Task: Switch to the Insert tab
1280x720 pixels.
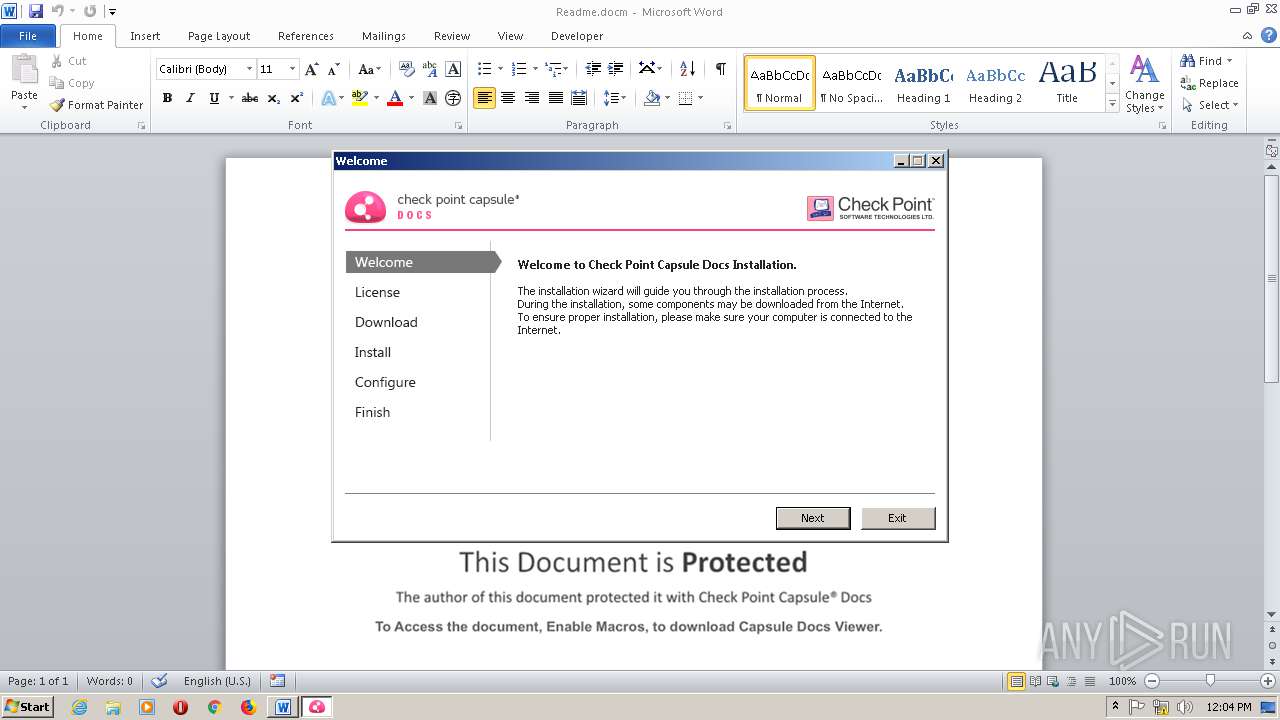Action: (x=145, y=36)
